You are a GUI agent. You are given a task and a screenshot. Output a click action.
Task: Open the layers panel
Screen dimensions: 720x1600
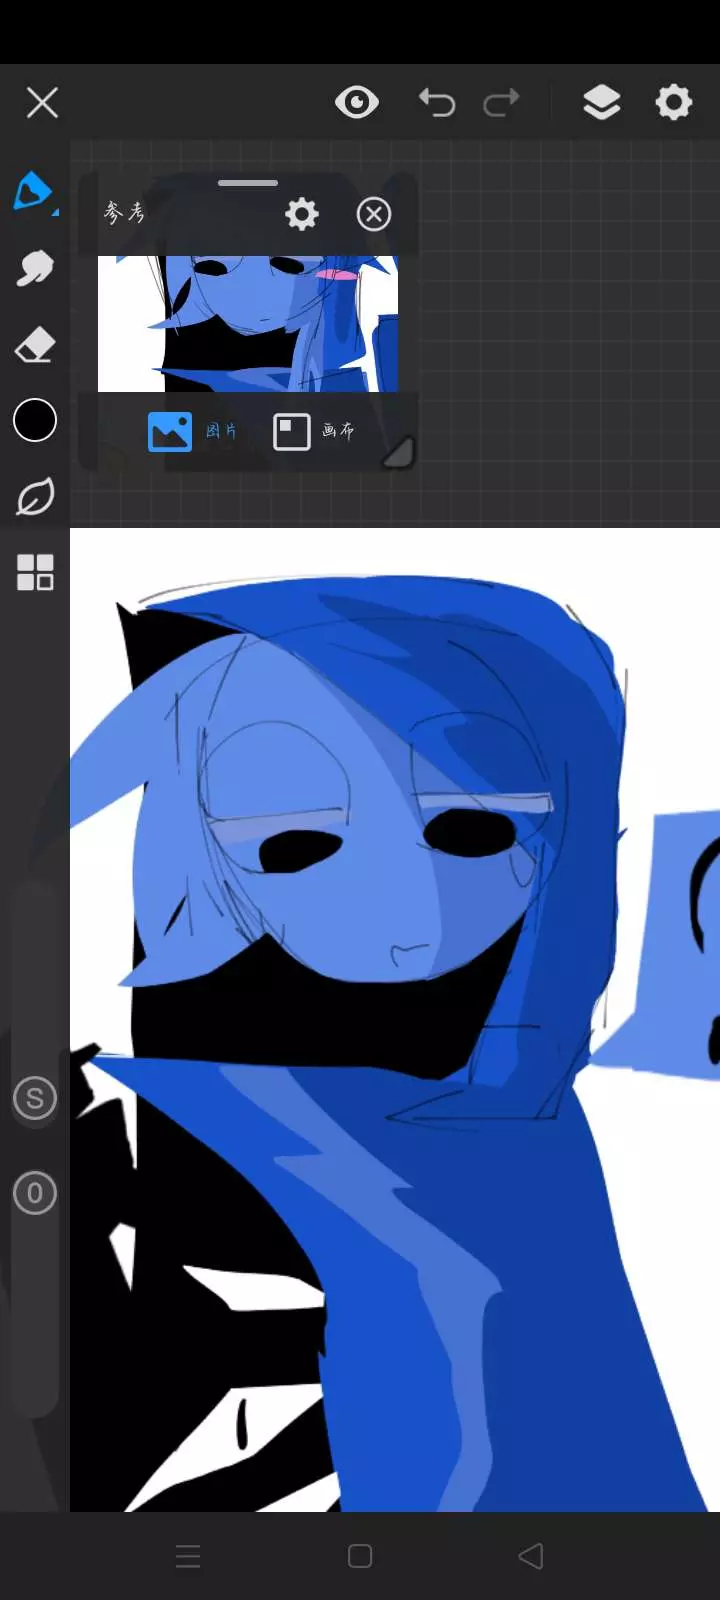click(601, 102)
